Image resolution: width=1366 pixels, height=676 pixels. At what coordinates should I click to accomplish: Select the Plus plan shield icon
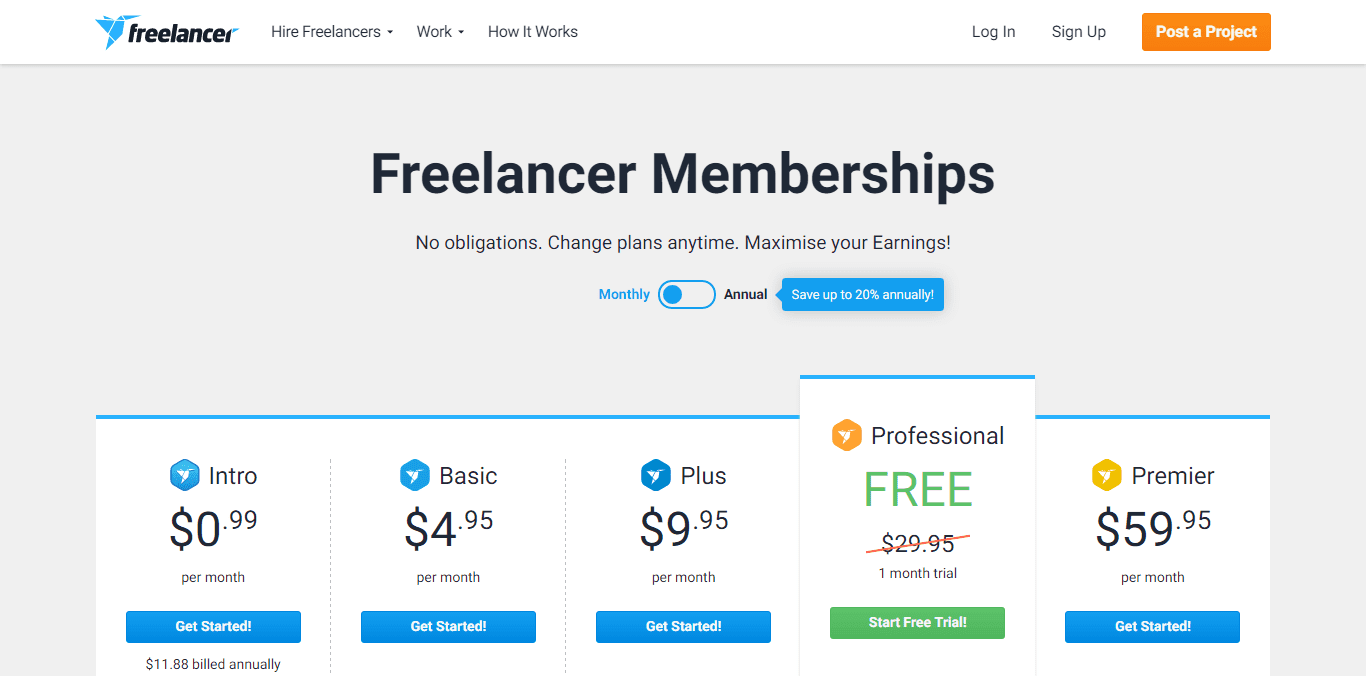point(654,476)
